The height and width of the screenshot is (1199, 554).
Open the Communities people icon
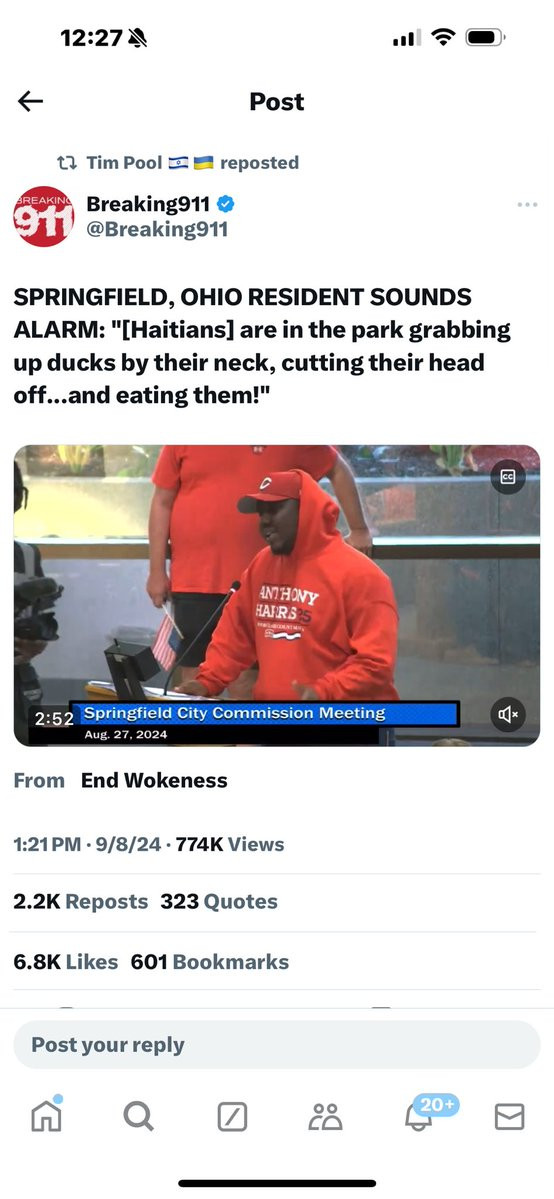click(325, 1117)
